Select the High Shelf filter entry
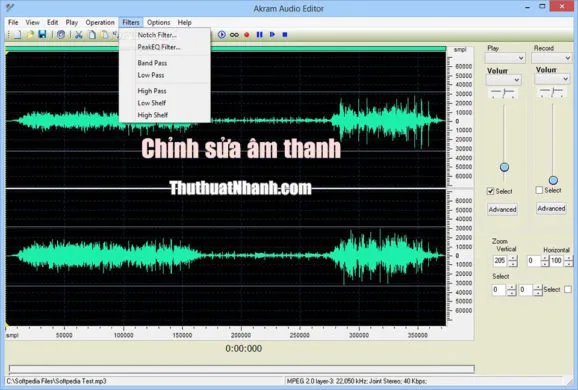This screenshot has height=390, width=578. [165, 115]
